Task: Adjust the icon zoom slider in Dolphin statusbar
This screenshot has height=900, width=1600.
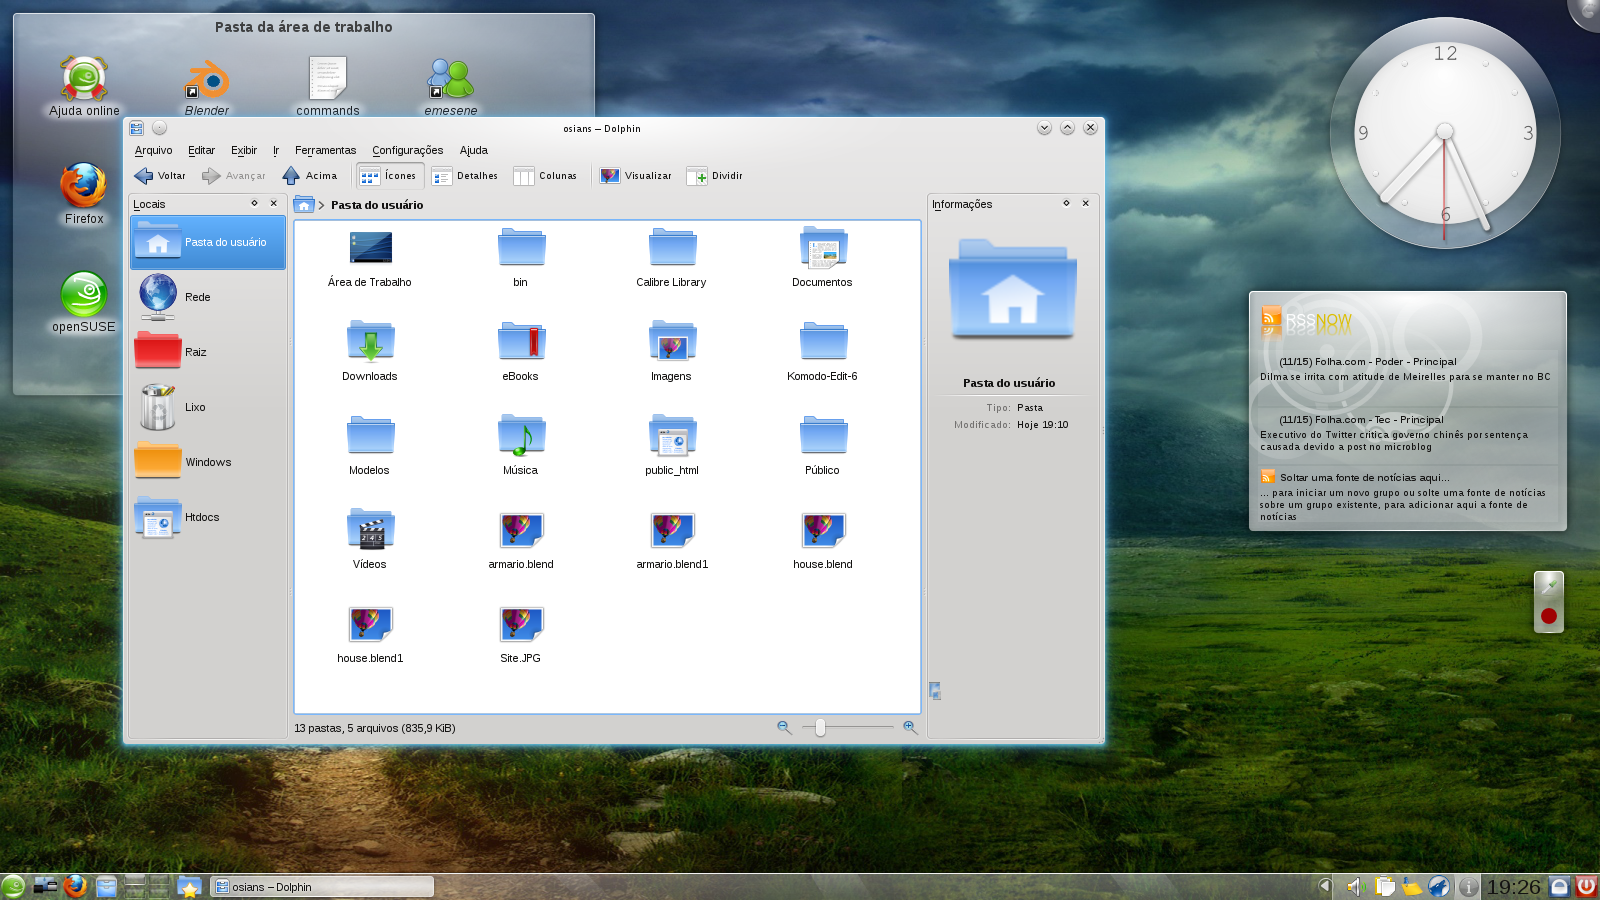Action: 822,728
